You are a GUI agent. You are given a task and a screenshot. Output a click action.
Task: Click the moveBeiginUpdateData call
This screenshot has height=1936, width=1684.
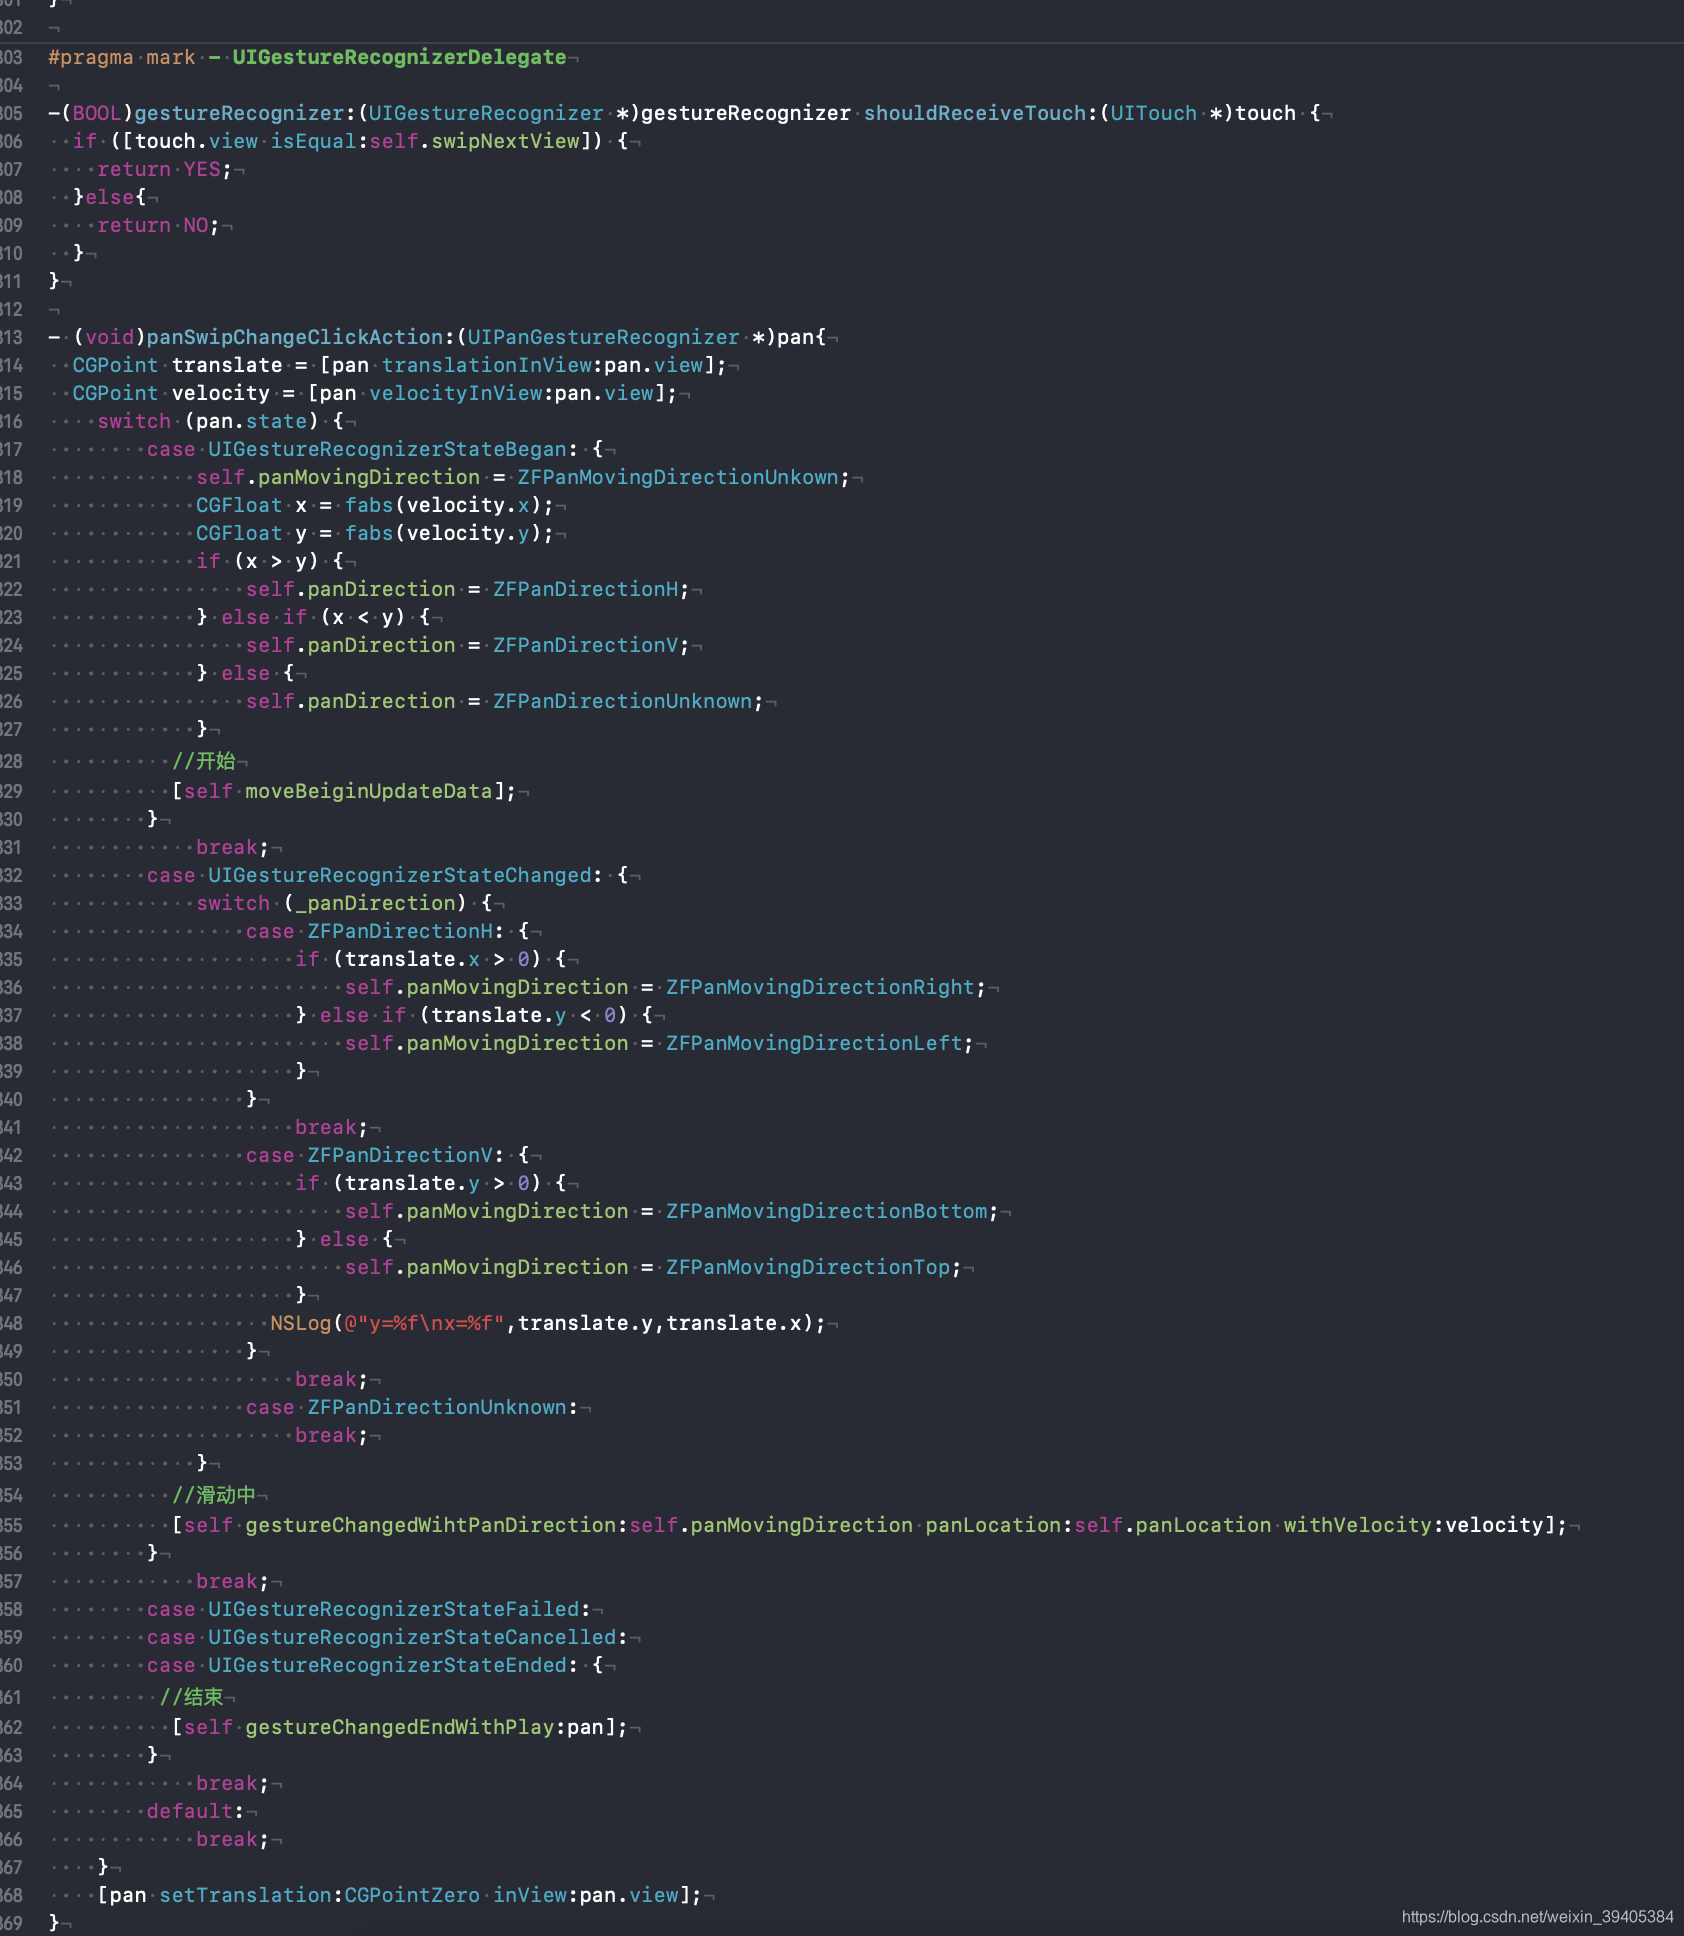click(x=344, y=791)
